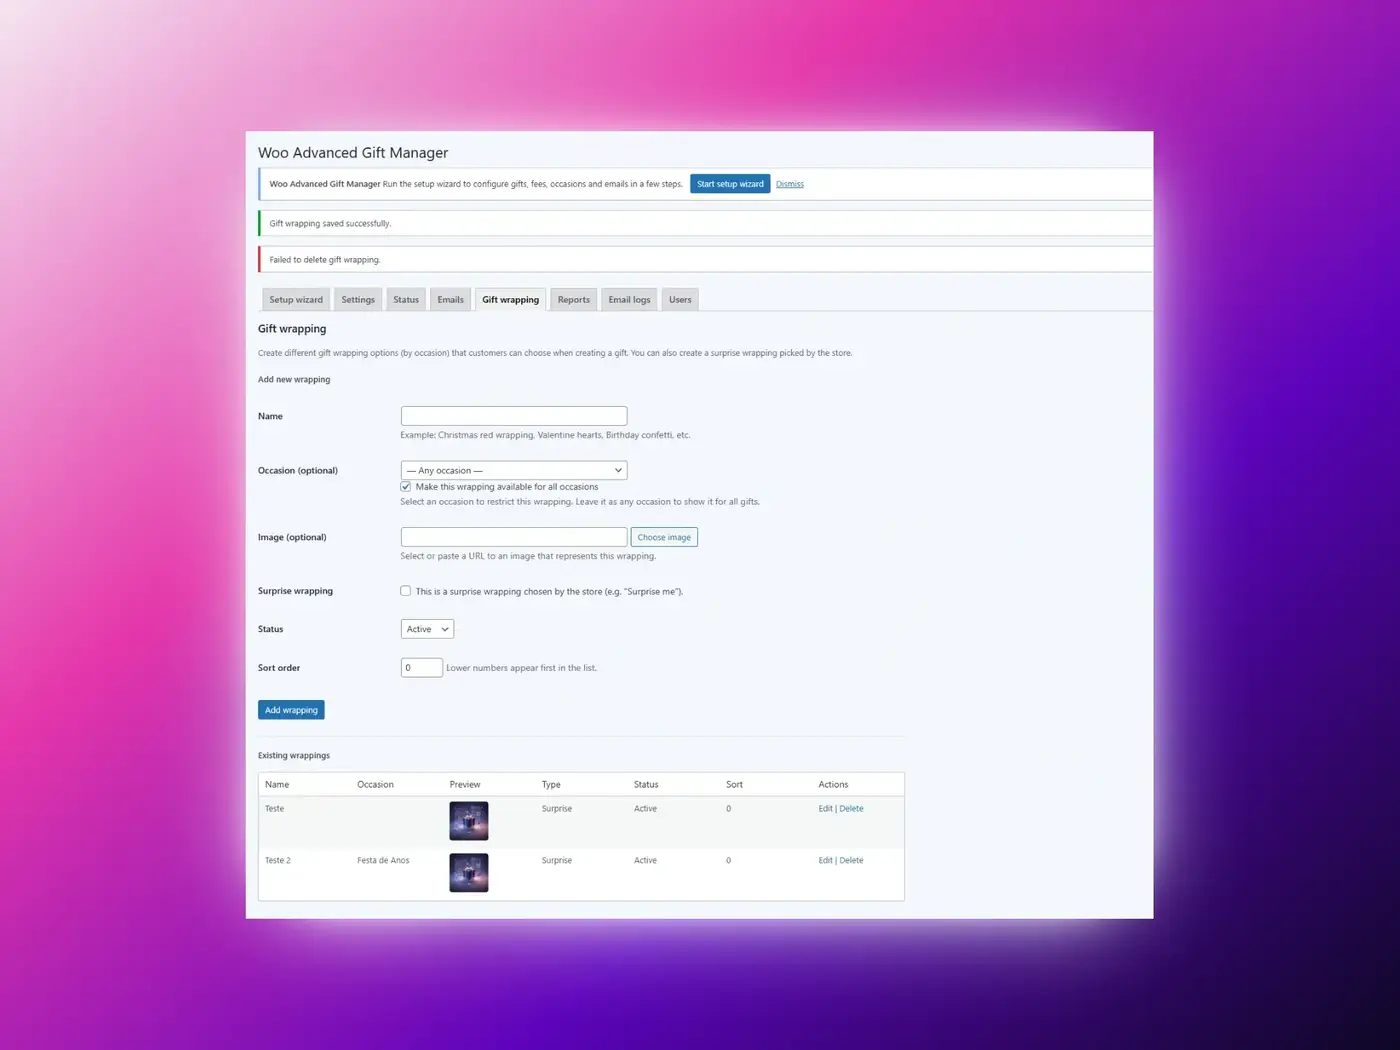Uncheck wrapping available for all occasions
This screenshot has width=1400, height=1050.
(x=406, y=487)
